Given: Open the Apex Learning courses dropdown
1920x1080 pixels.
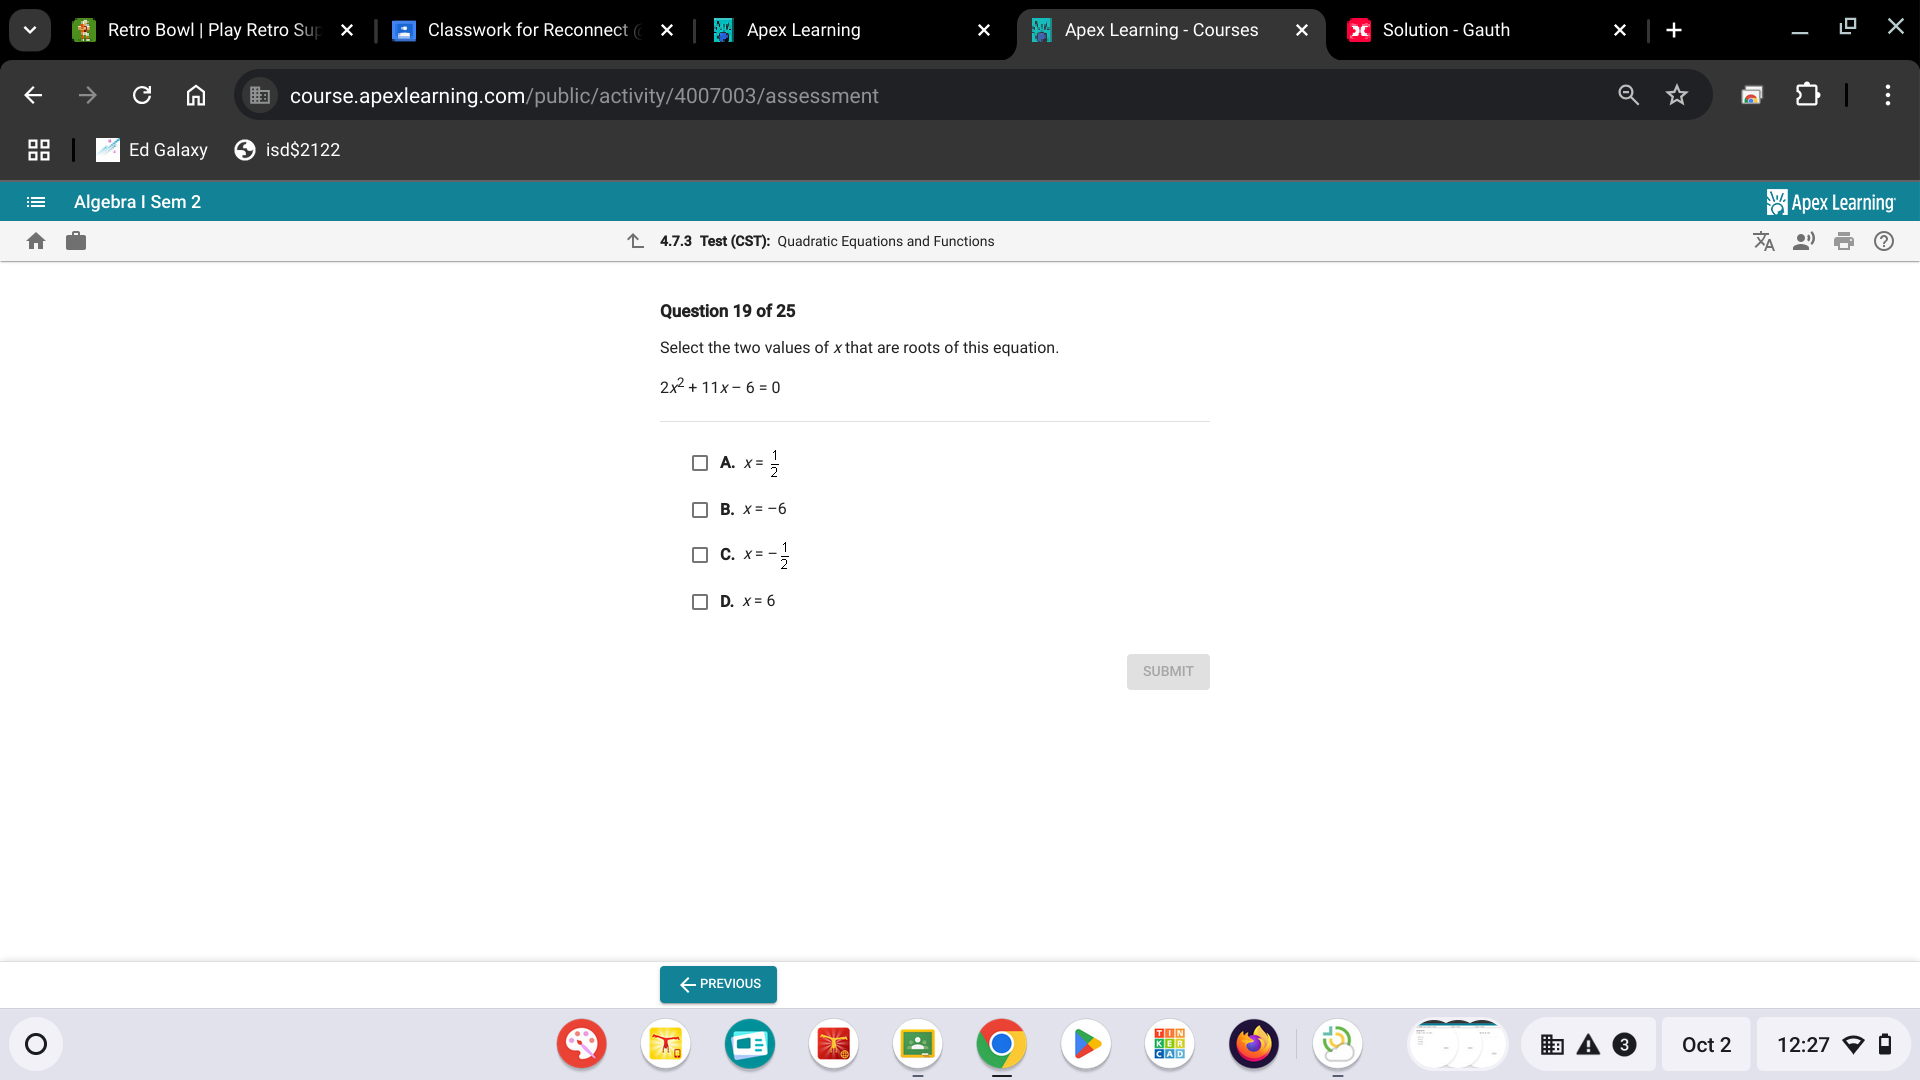Looking at the screenshot, I should pos(36,200).
